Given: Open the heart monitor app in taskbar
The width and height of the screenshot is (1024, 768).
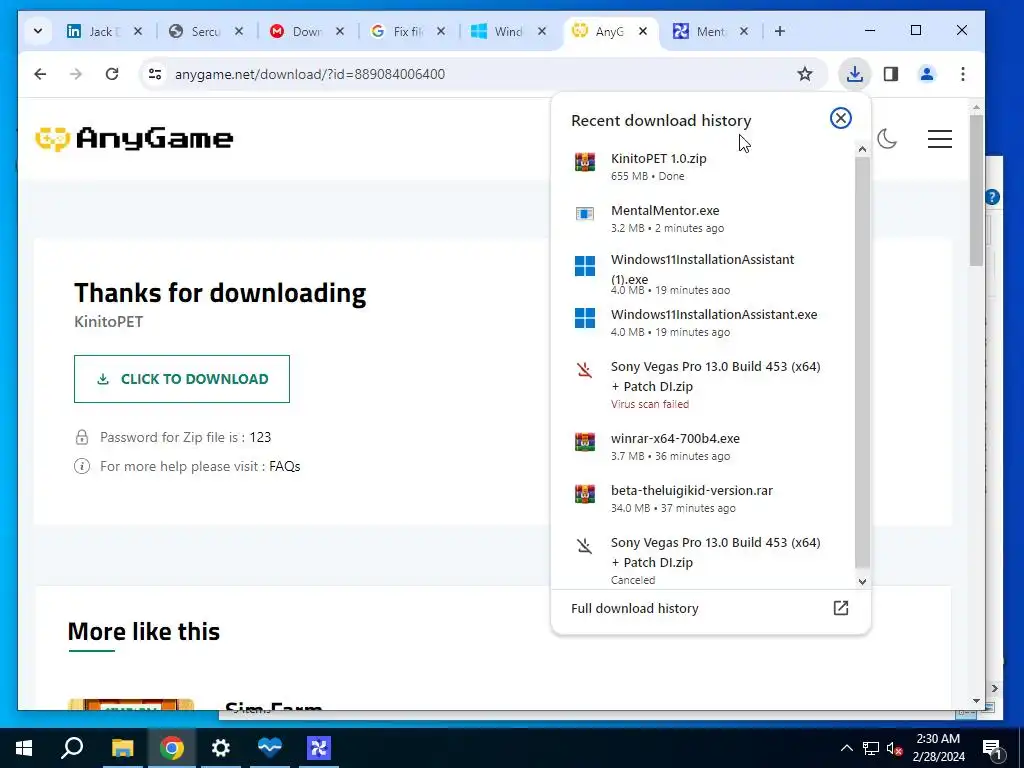Looking at the screenshot, I should point(270,748).
